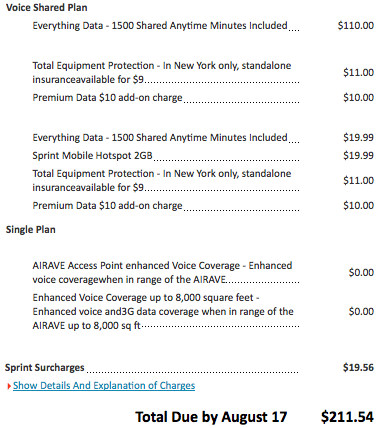Click the Sprint Surcharges label
The image size is (387, 428).
tap(45, 368)
